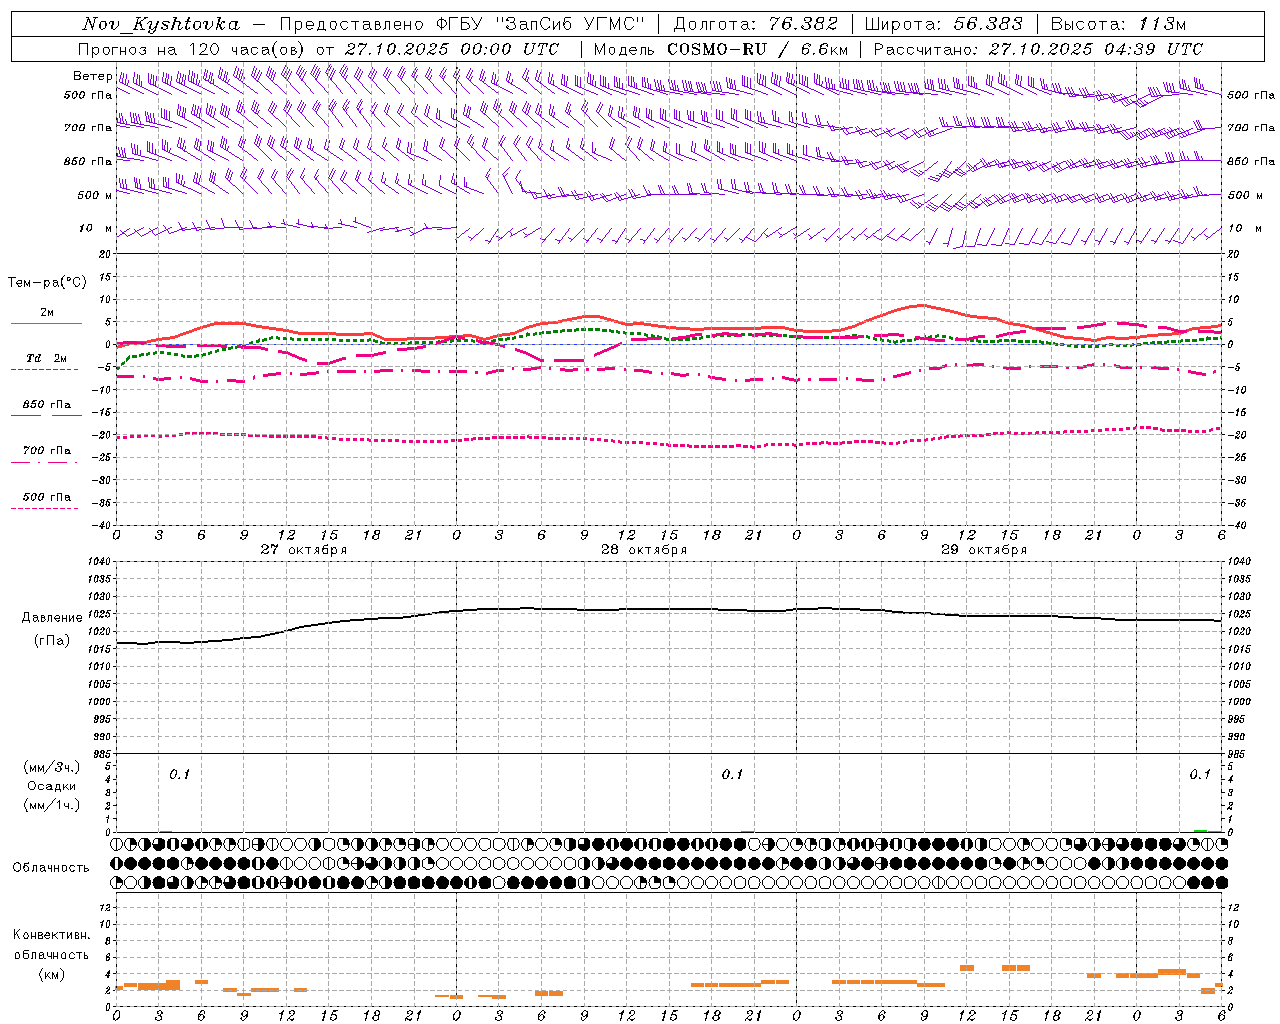Click the 500 м wind level label on right axis
The height and width of the screenshot is (1024, 1280).
tap(1244, 195)
